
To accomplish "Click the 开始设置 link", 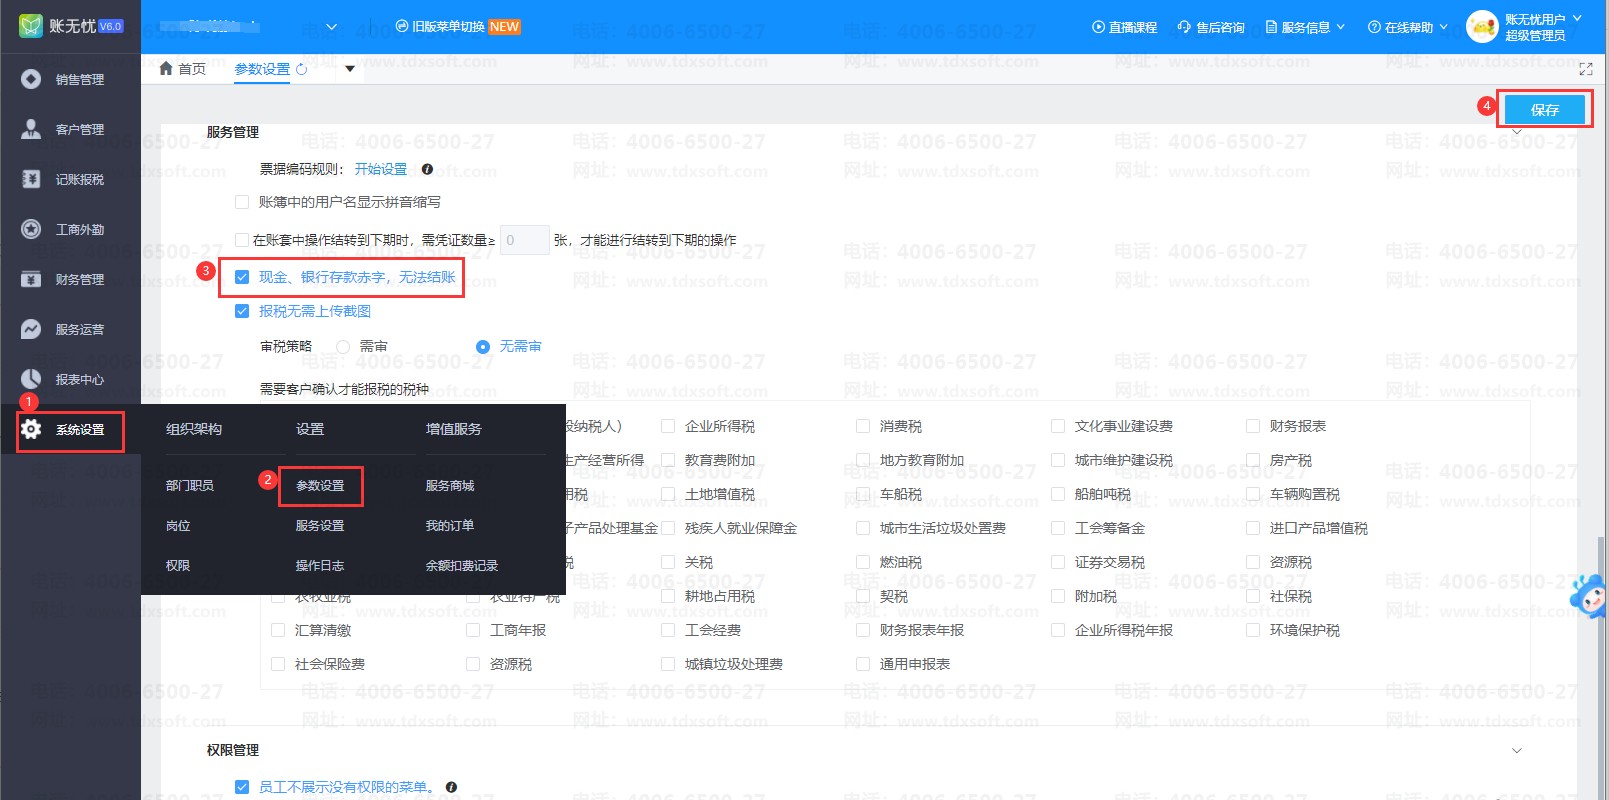I will 381,169.
